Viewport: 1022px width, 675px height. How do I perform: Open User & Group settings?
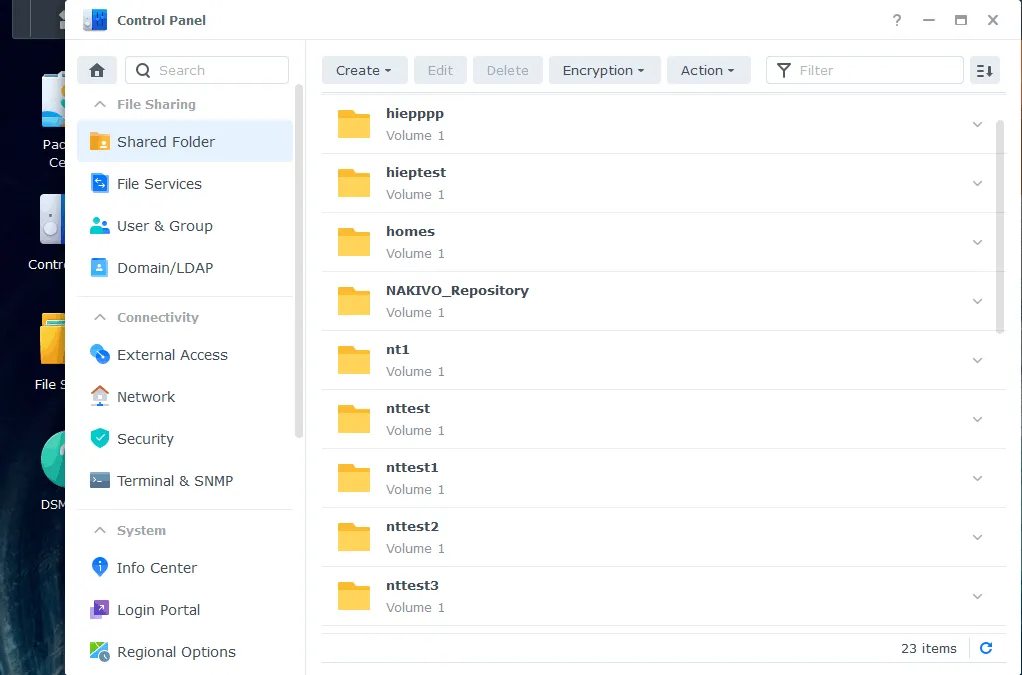pos(164,226)
